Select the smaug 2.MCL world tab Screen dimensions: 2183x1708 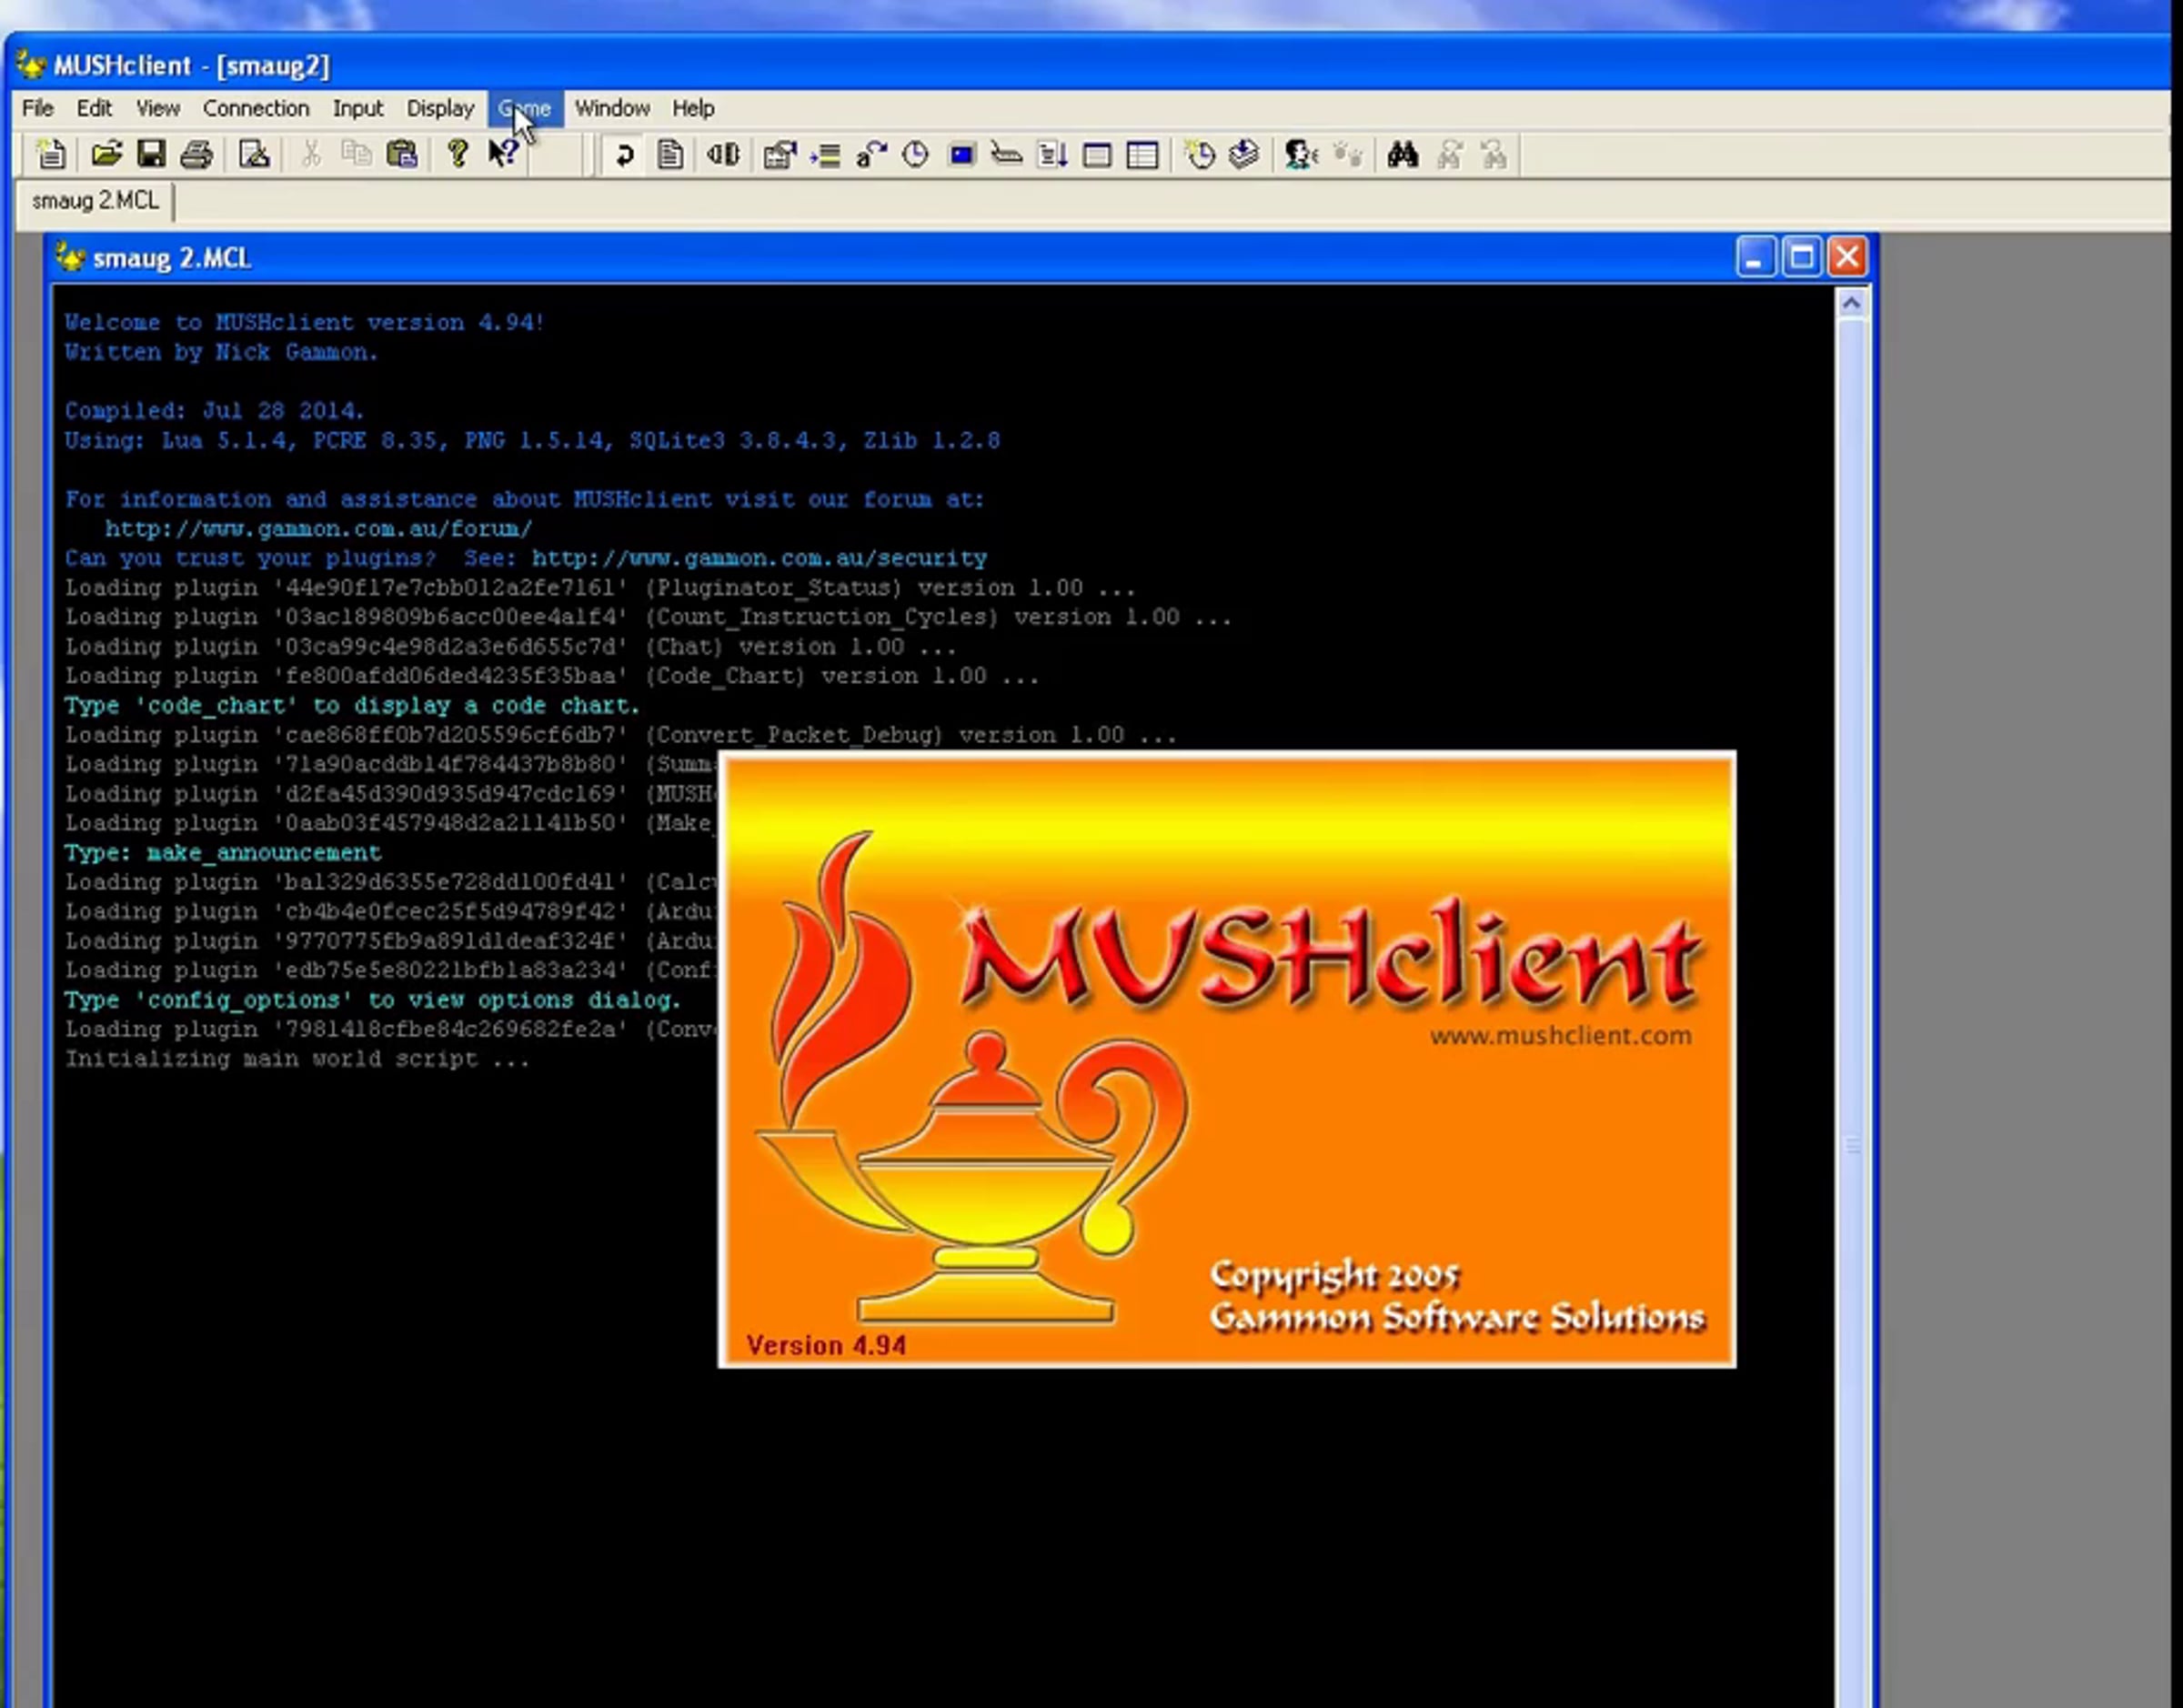point(95,201)
